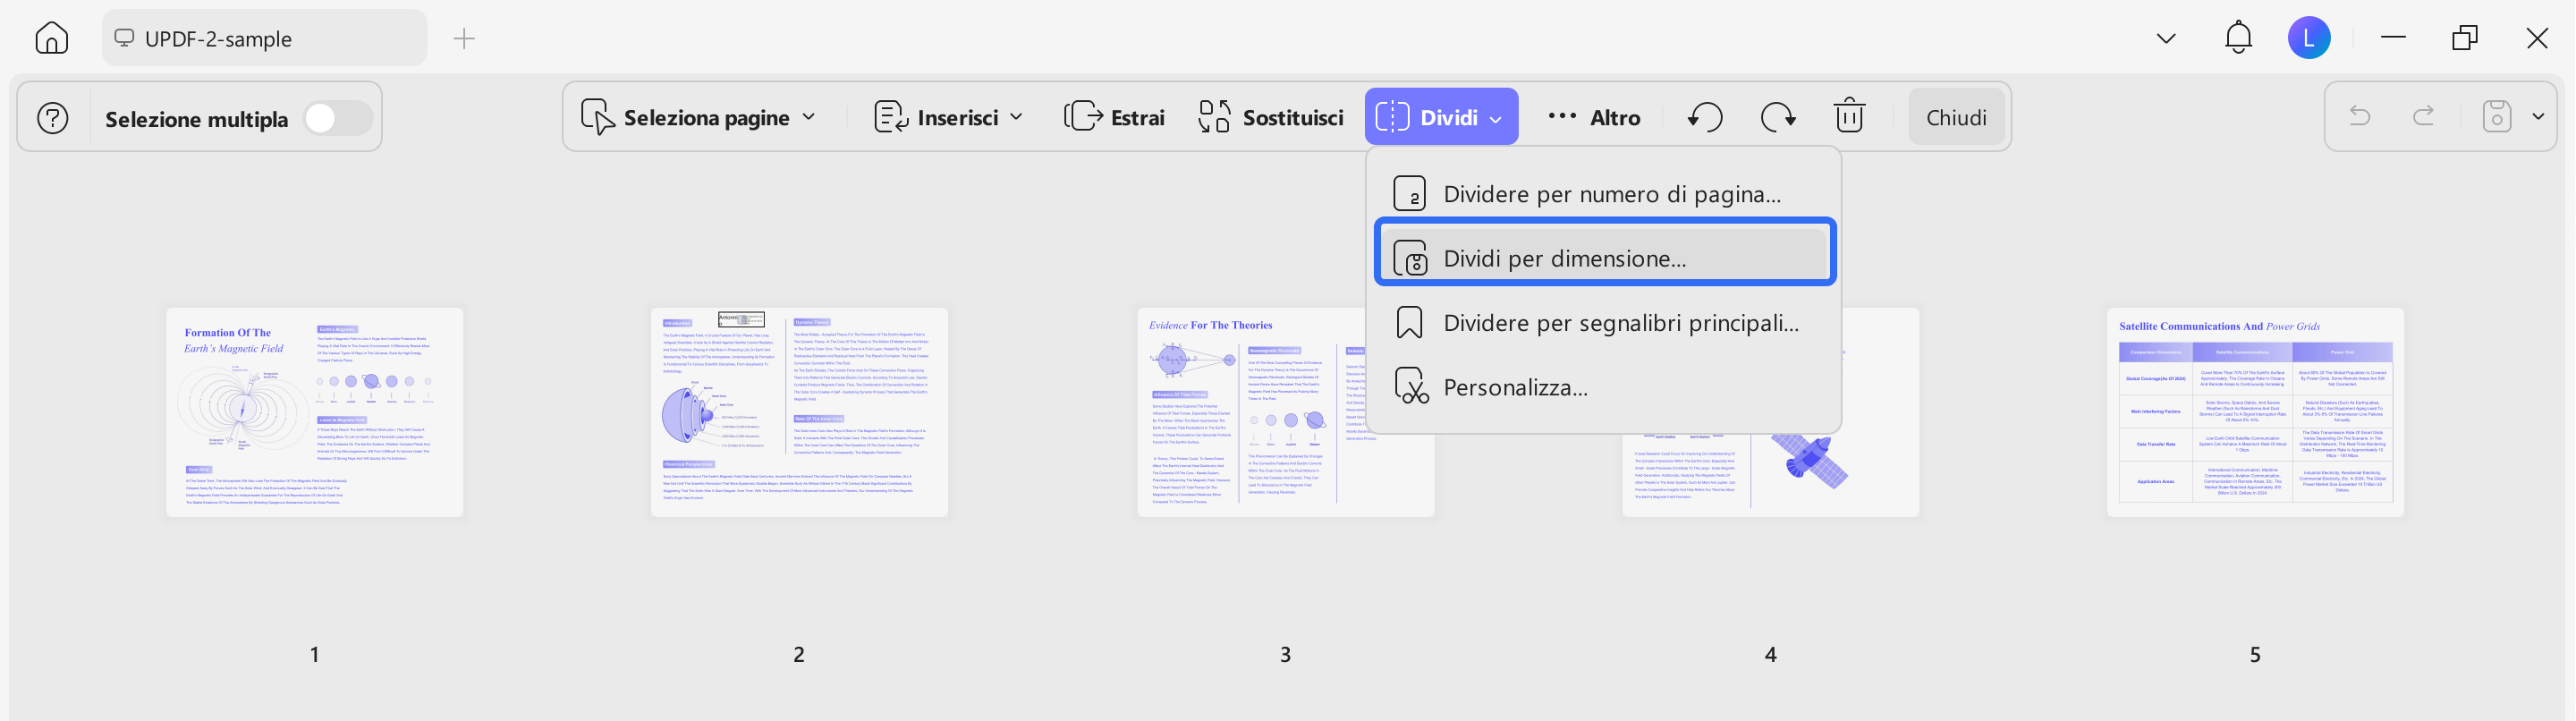This screenshot has width=2576, height=721.
Task: Select page 1 thumbnail
Action: coord(315,412)
